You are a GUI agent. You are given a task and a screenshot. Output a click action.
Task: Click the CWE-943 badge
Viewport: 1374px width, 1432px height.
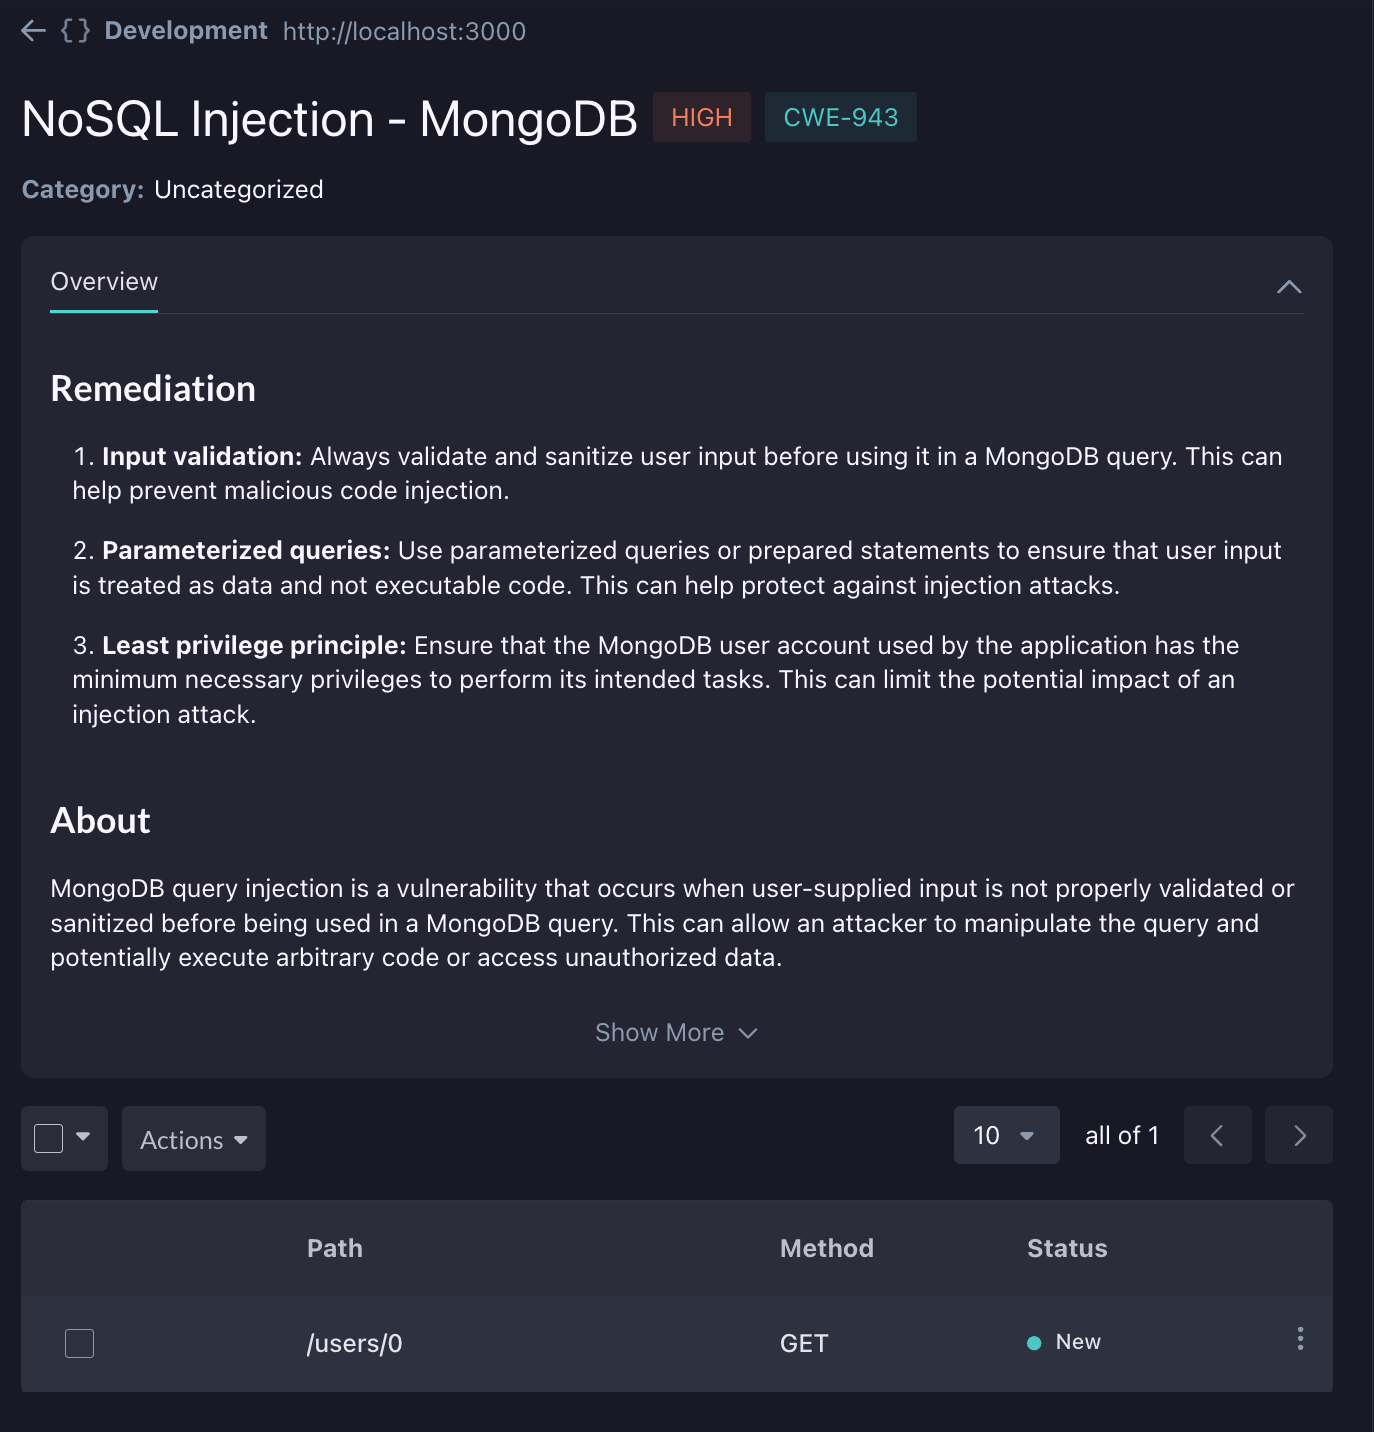point(841,117)
